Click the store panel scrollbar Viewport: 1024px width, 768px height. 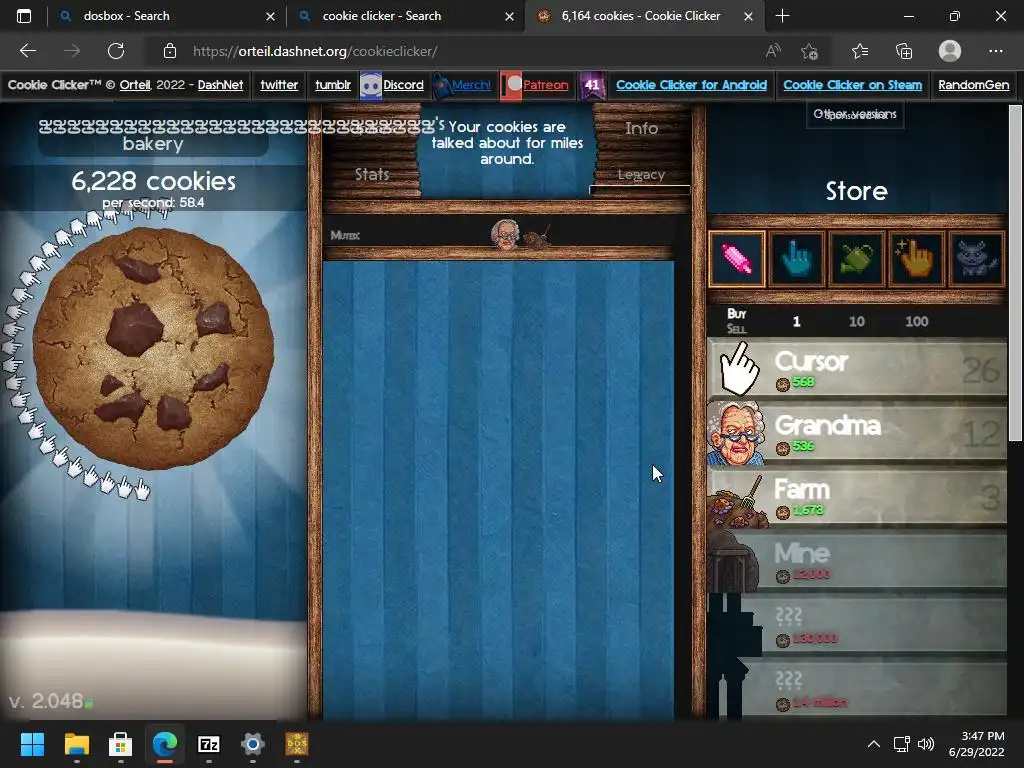(x=1015, y=274)
